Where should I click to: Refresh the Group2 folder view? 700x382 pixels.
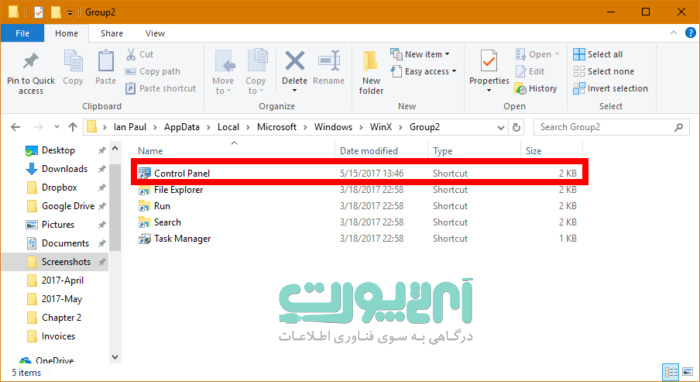[517, 128]
